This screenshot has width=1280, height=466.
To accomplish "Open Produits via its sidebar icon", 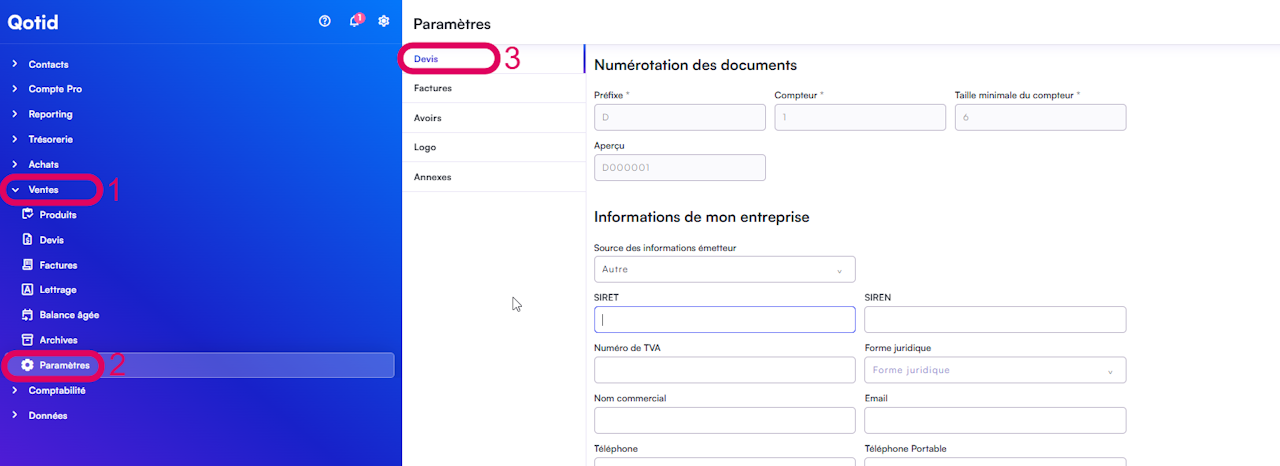I will click(x=28, y=215).
